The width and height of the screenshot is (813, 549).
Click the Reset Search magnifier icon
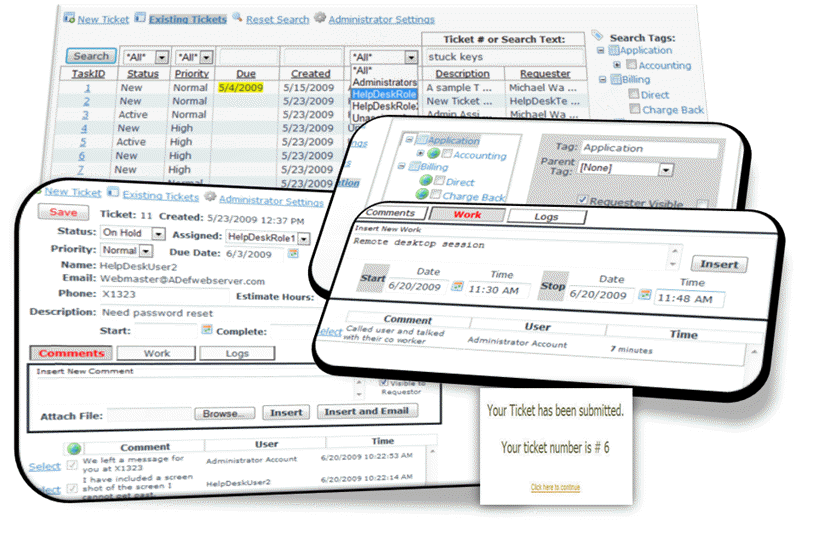(x=237, y=17)
